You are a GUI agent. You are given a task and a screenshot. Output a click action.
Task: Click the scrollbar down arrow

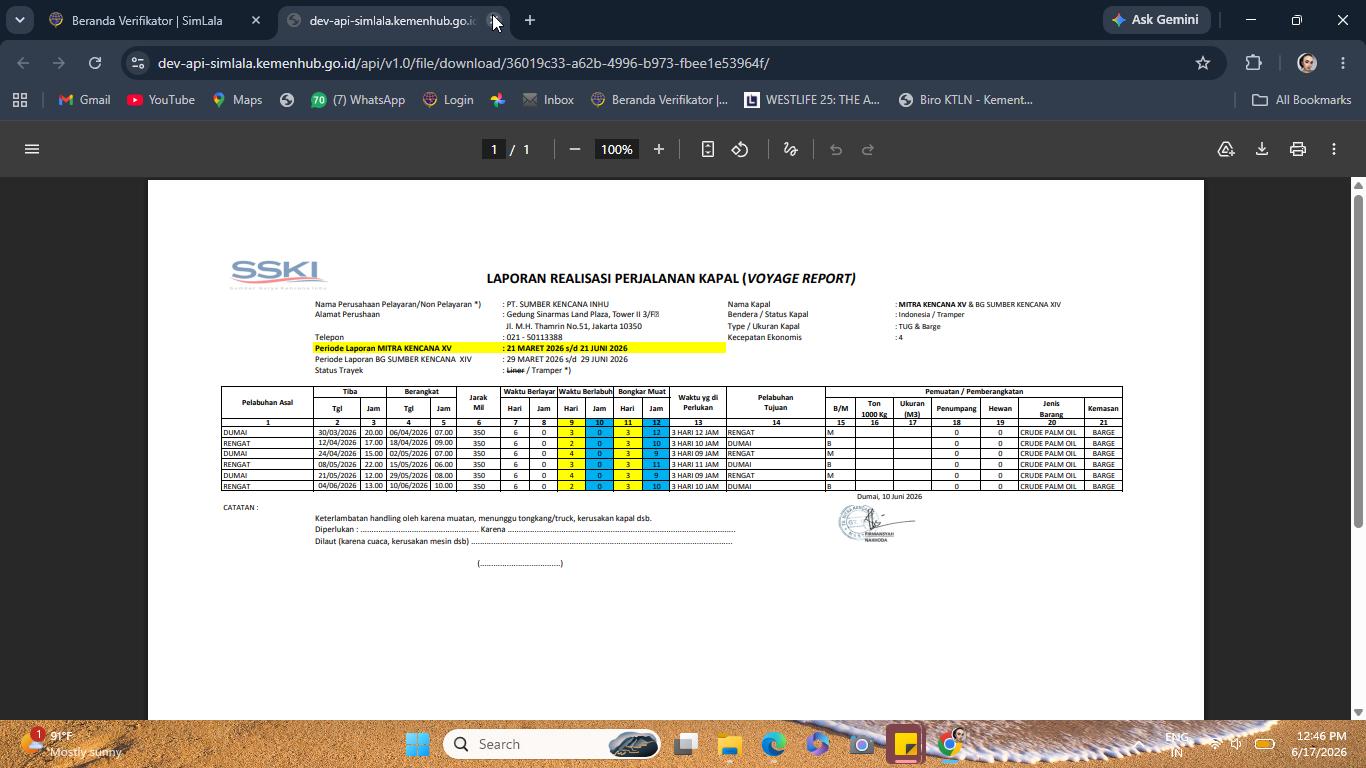click(1358, 713)
